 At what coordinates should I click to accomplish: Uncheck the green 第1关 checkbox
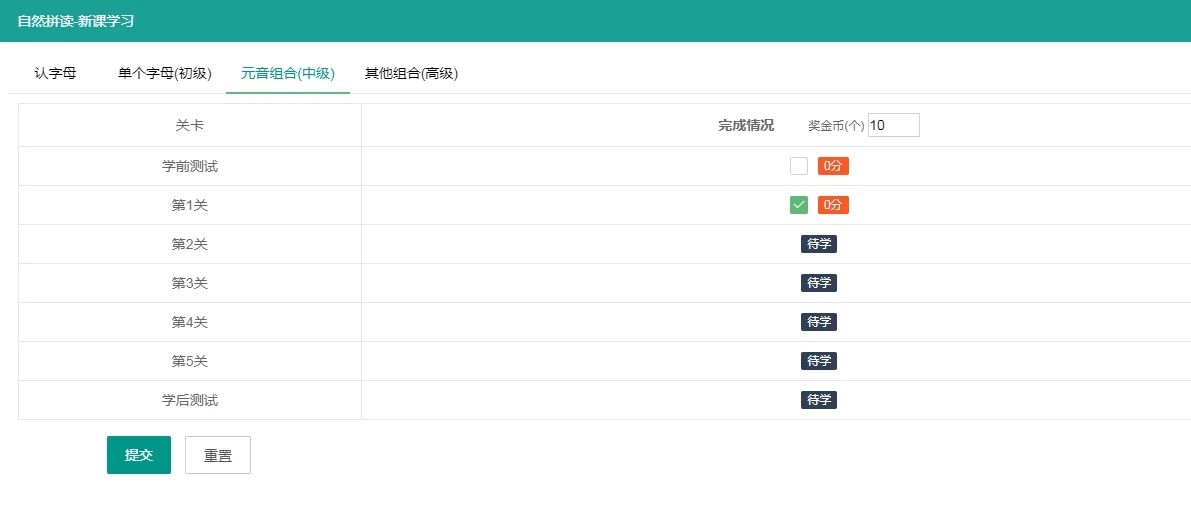(x=798, y=205)
